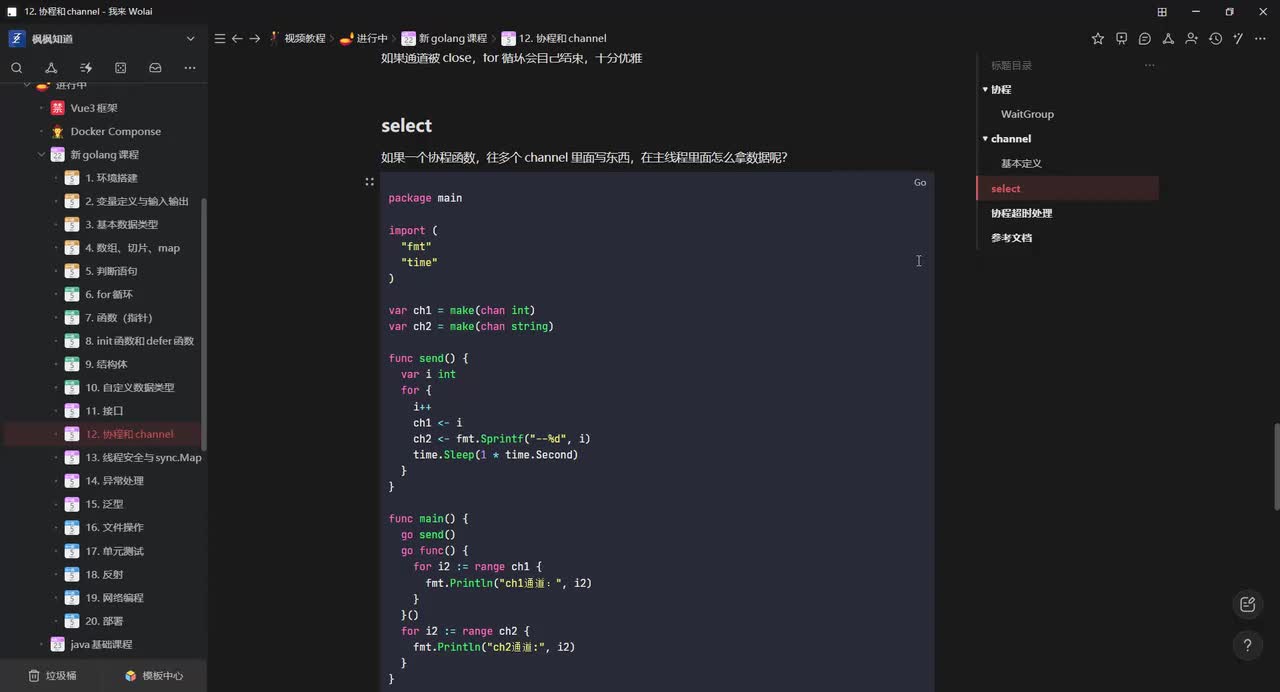Start presentation mode icon
This screenshot has height=692, width=1280.
pos(1121,38)
